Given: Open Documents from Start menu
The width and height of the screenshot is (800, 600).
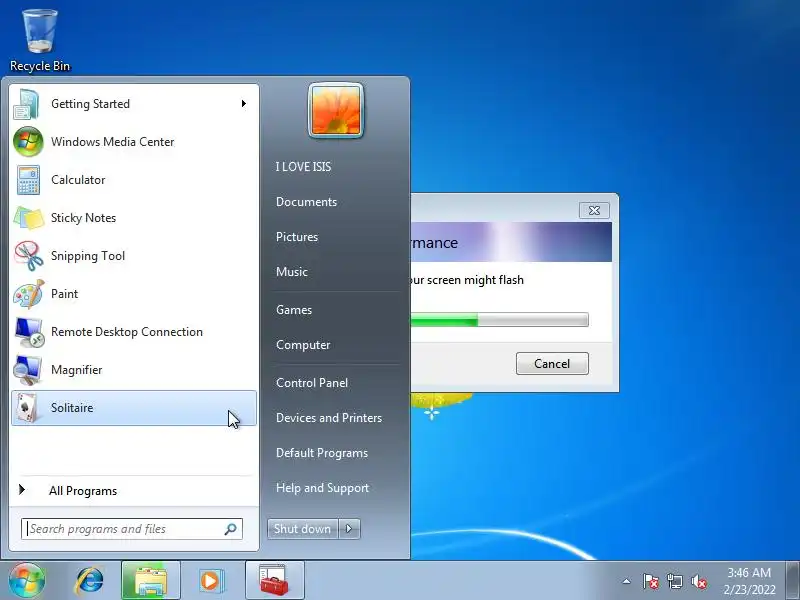Looking at the screenshot, I should [306, 202].
